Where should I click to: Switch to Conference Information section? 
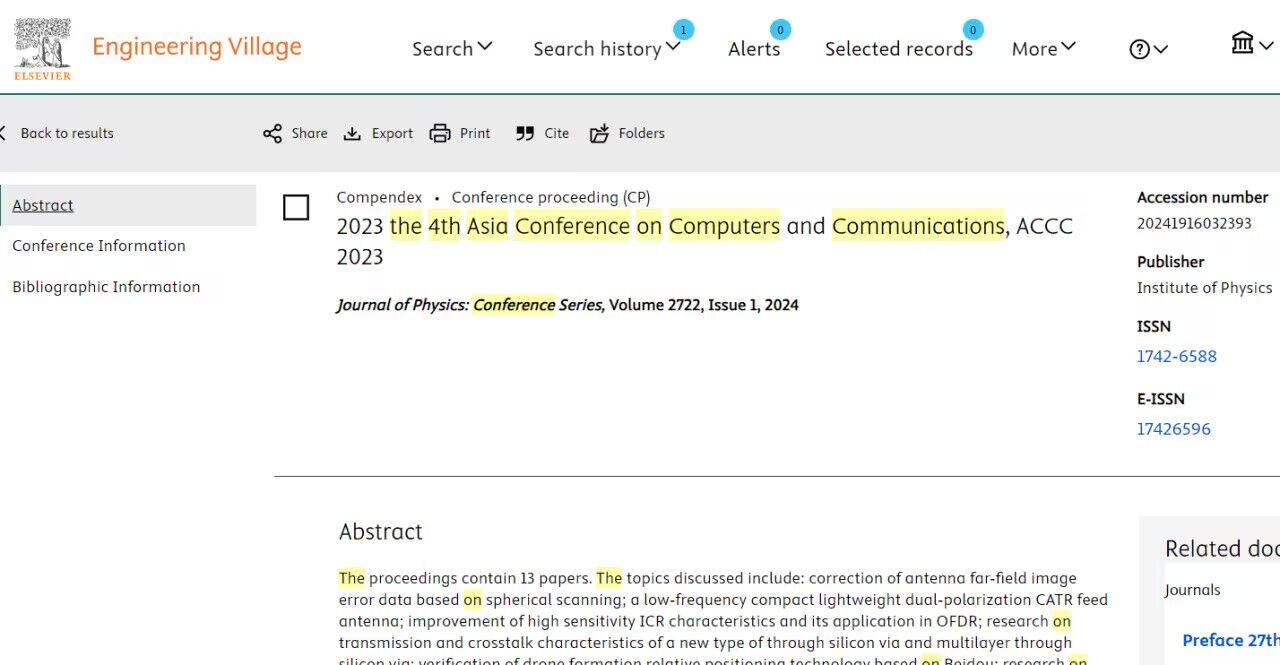coord(99,246)
